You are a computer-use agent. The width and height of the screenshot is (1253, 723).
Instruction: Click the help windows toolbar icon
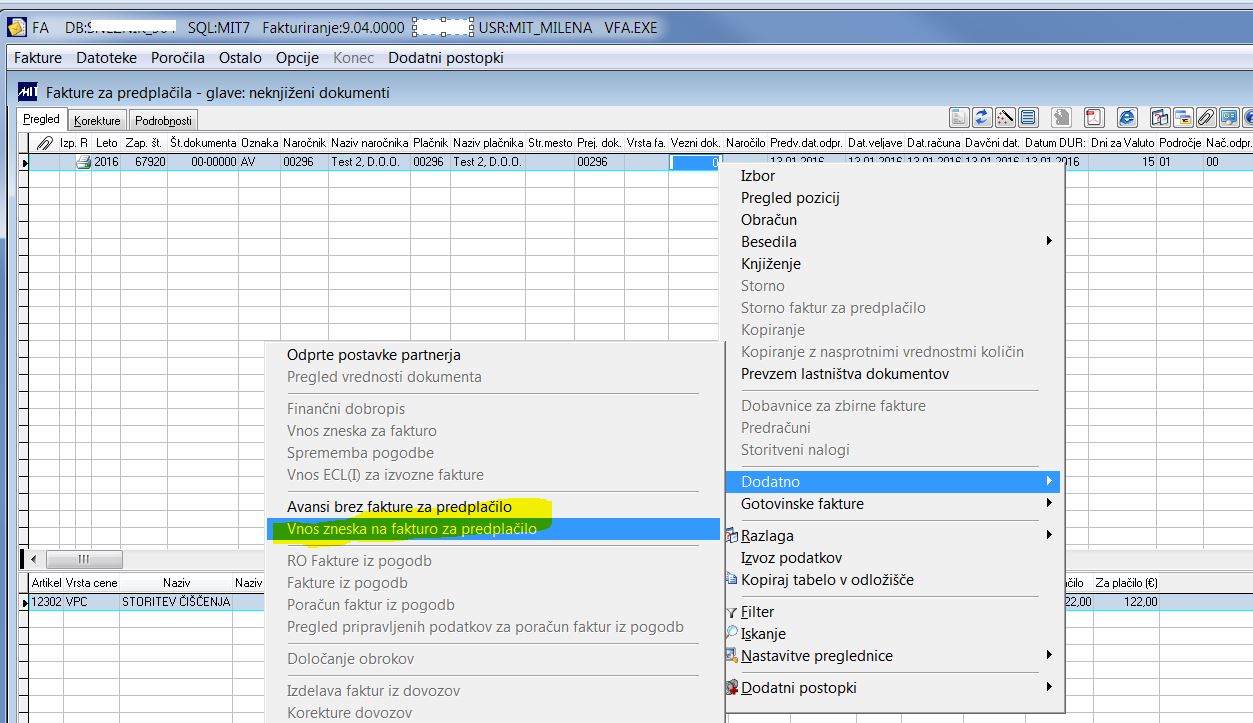1160,117
